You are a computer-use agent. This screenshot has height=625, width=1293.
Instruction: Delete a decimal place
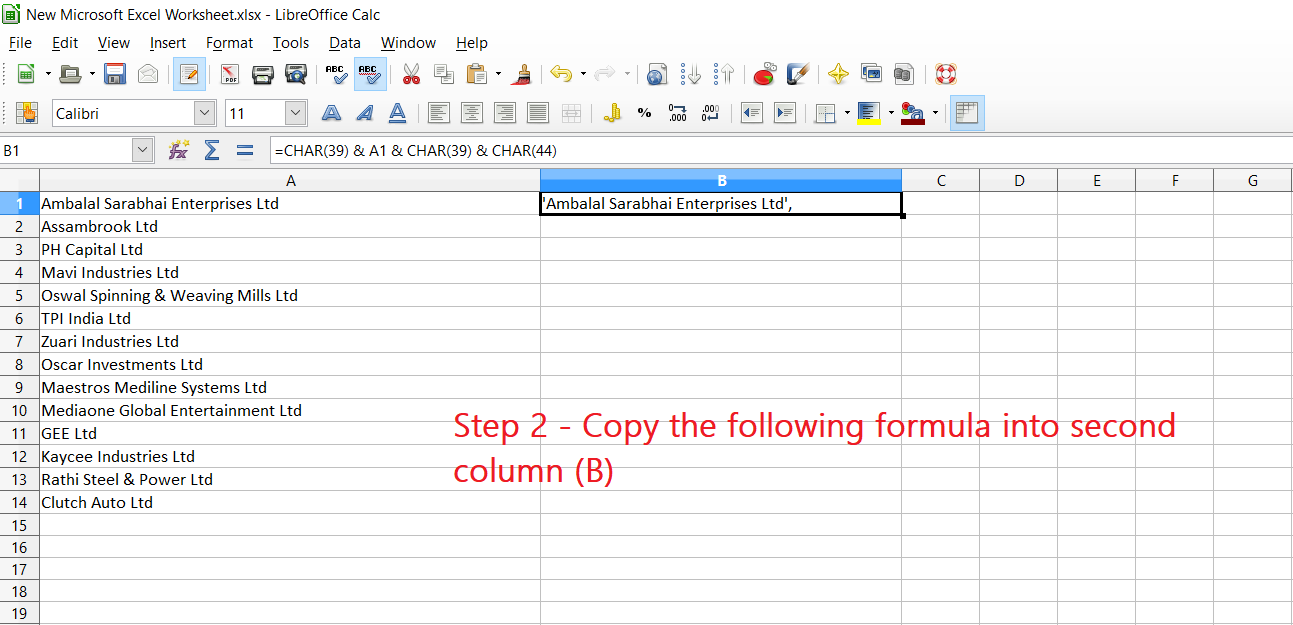click(x=711, y=113)
